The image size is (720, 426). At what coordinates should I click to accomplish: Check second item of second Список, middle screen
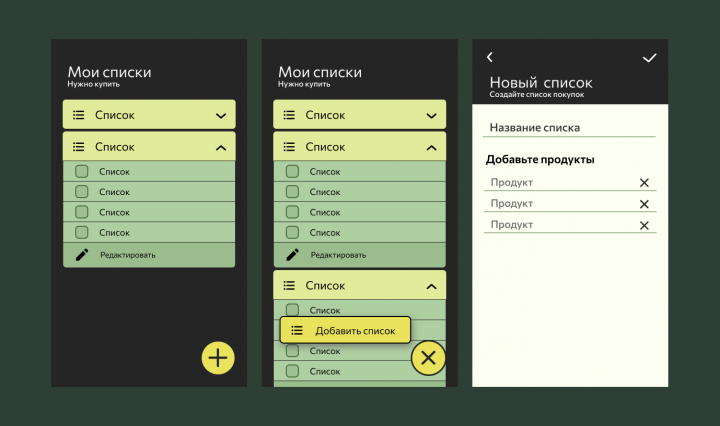[x=292, y=191]
